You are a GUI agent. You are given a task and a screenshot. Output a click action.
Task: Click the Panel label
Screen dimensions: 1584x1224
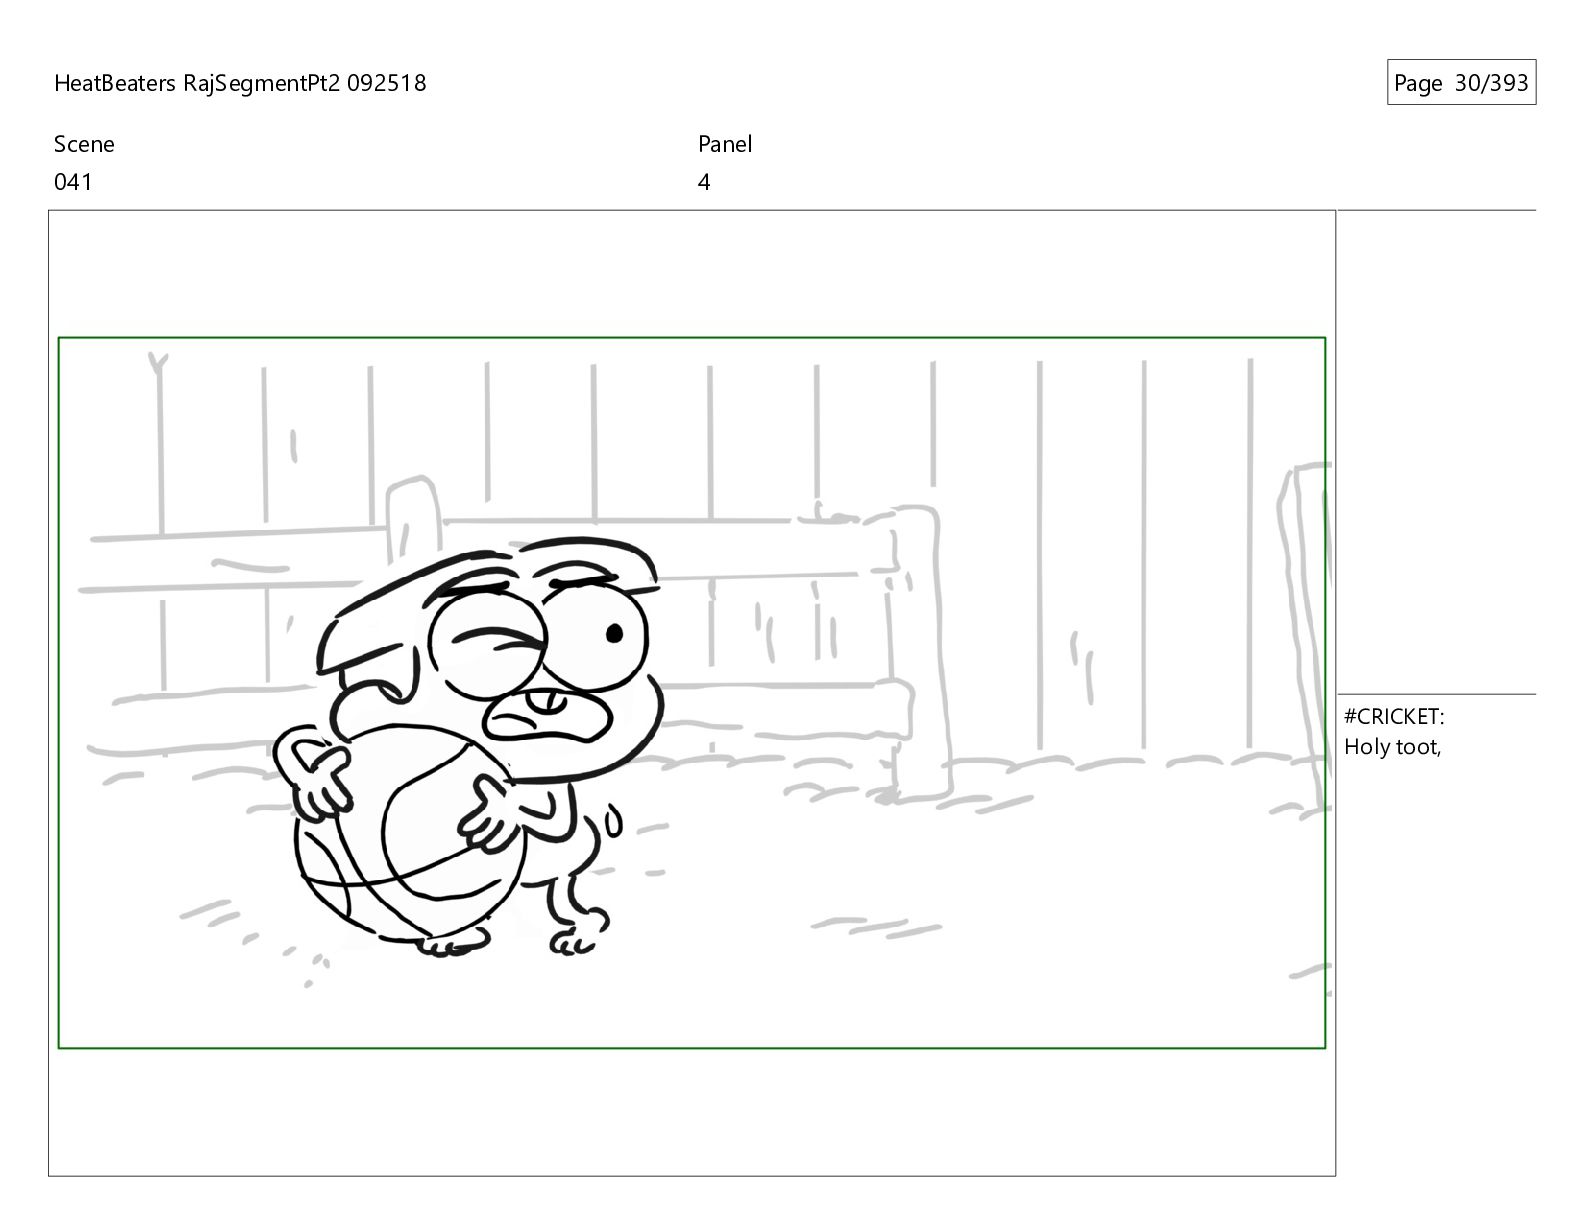click(x=725, y=144)
